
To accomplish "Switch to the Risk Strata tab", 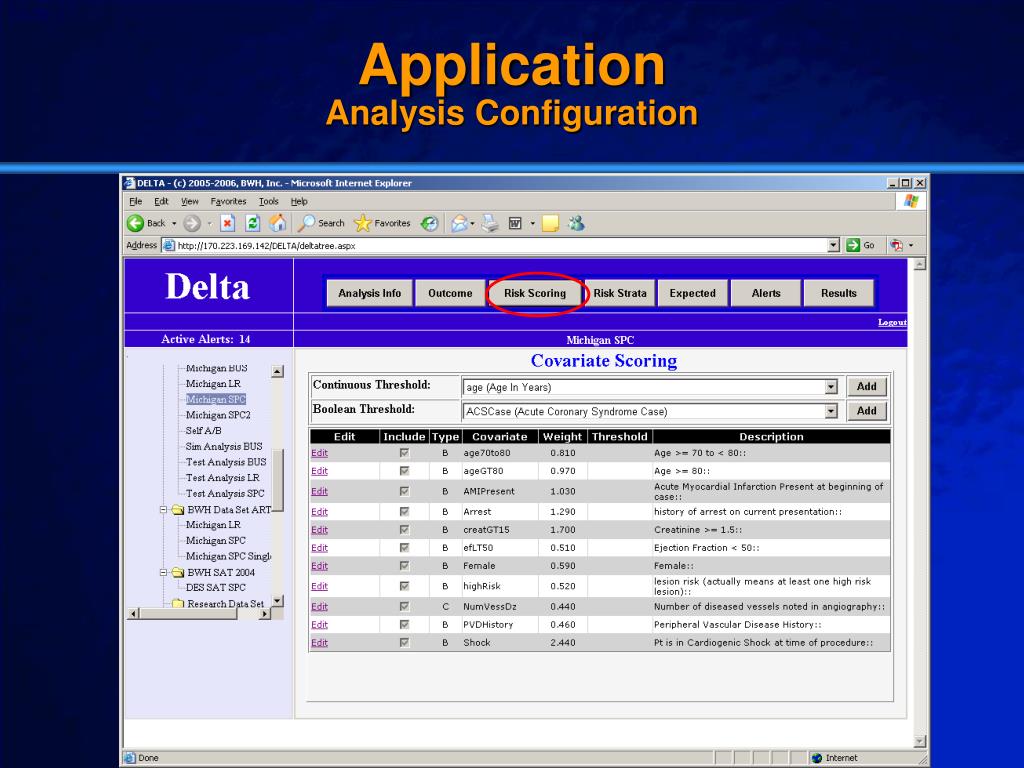I will (620, 293).
